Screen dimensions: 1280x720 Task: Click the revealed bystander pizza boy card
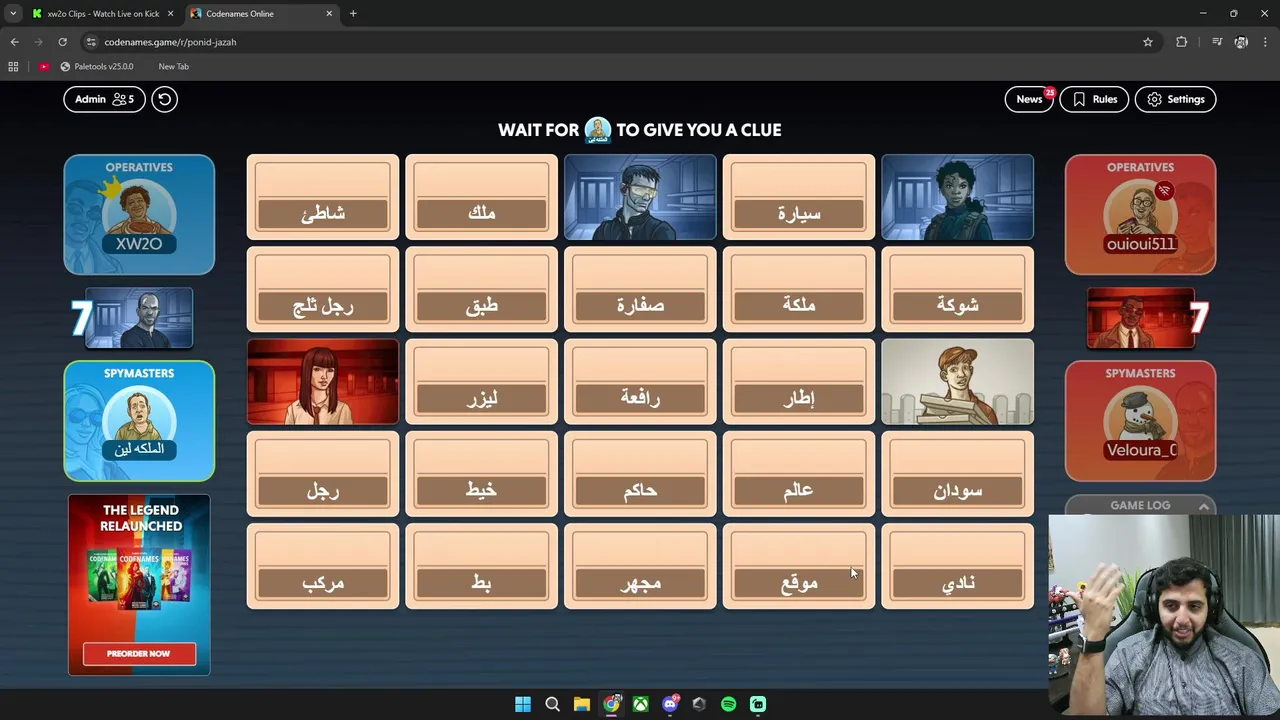(x=957, y=382)
